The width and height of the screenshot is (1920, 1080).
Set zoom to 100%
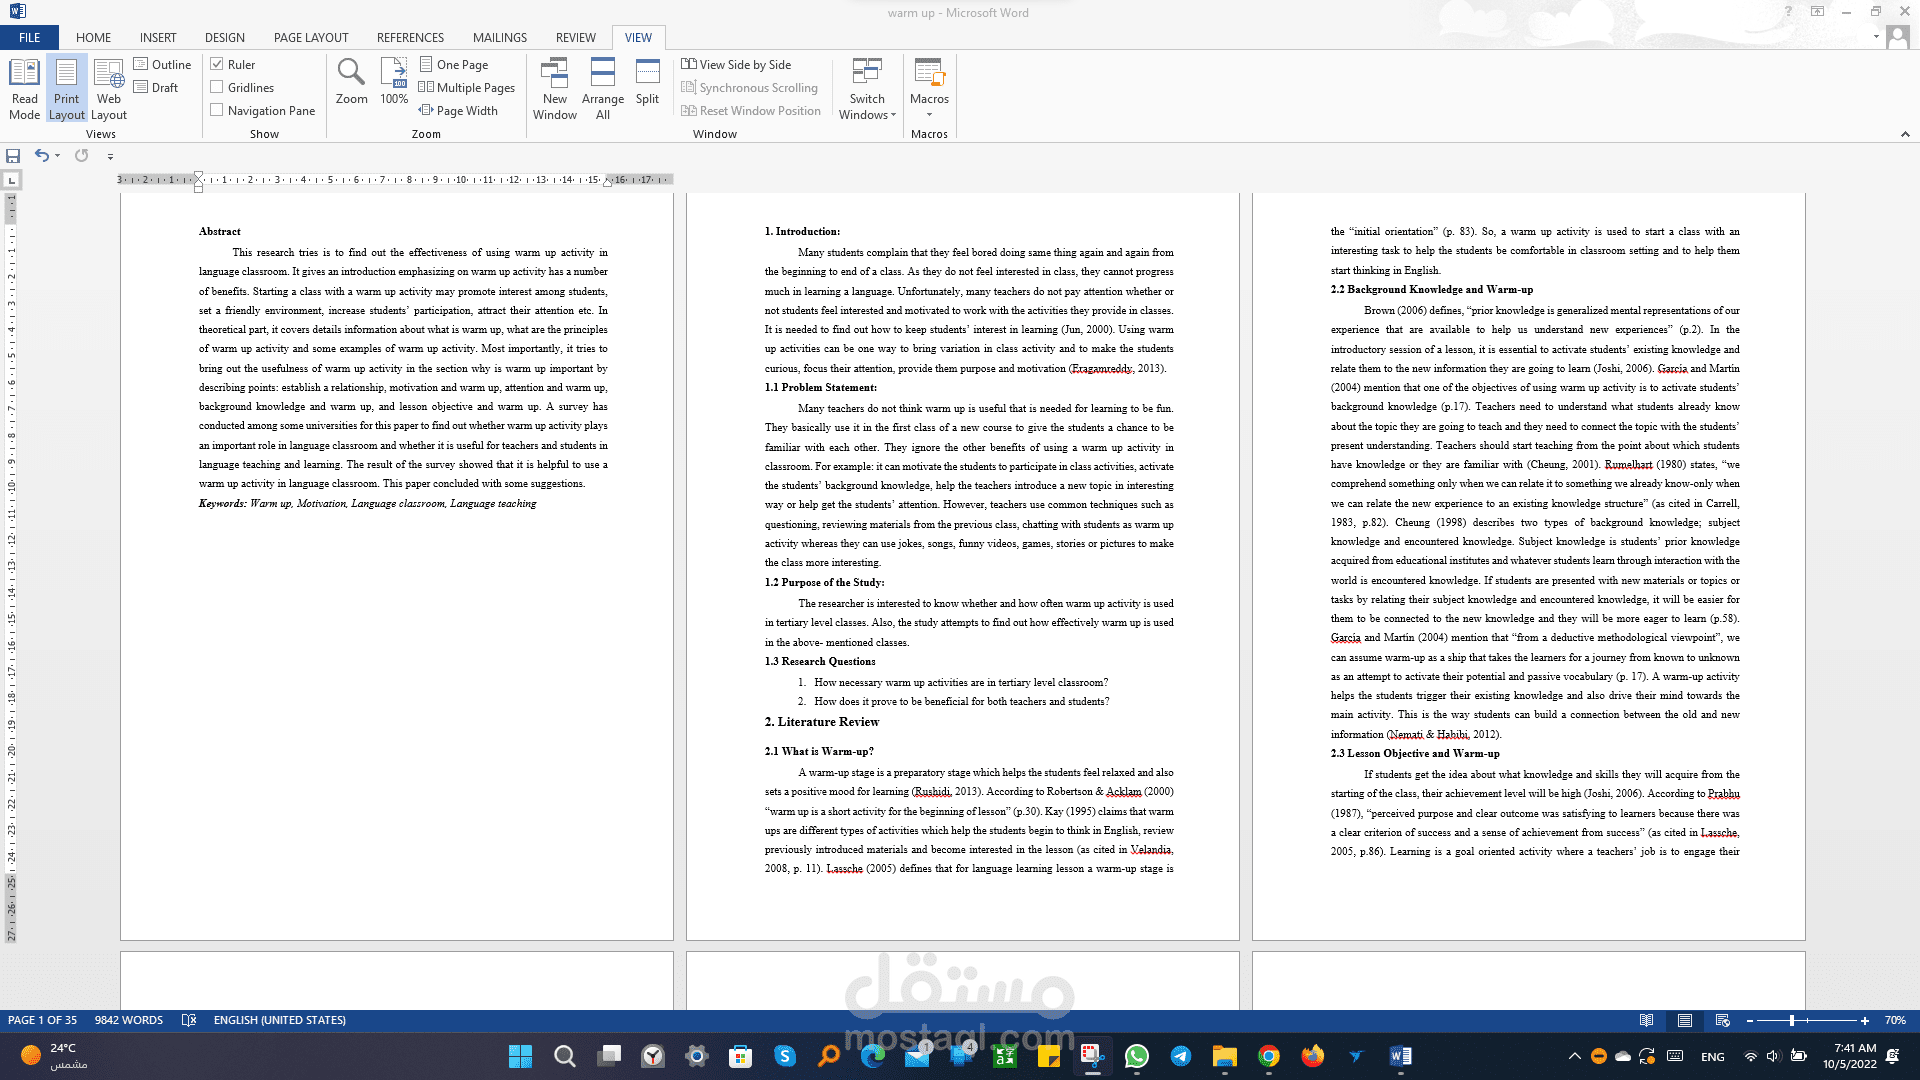[x=394, y=81]
